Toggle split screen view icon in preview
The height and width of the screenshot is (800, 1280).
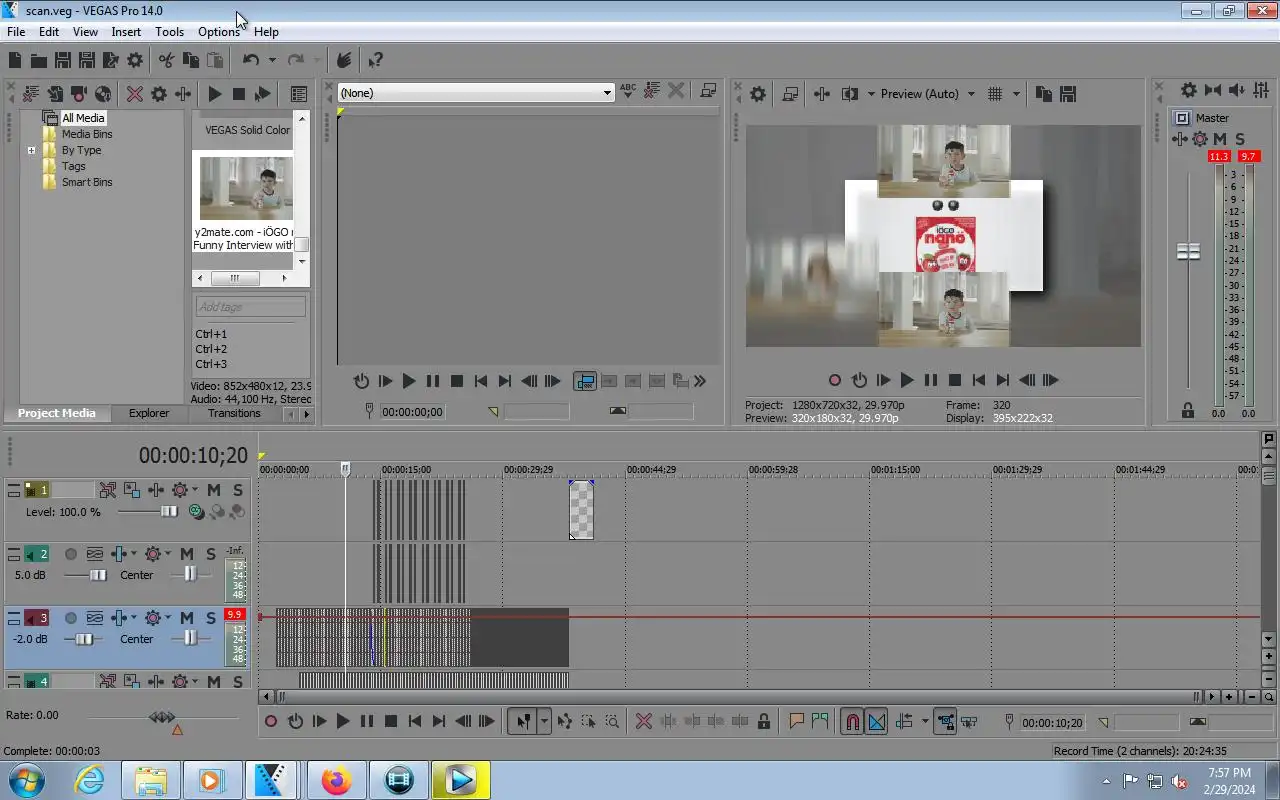pos(850,94)
